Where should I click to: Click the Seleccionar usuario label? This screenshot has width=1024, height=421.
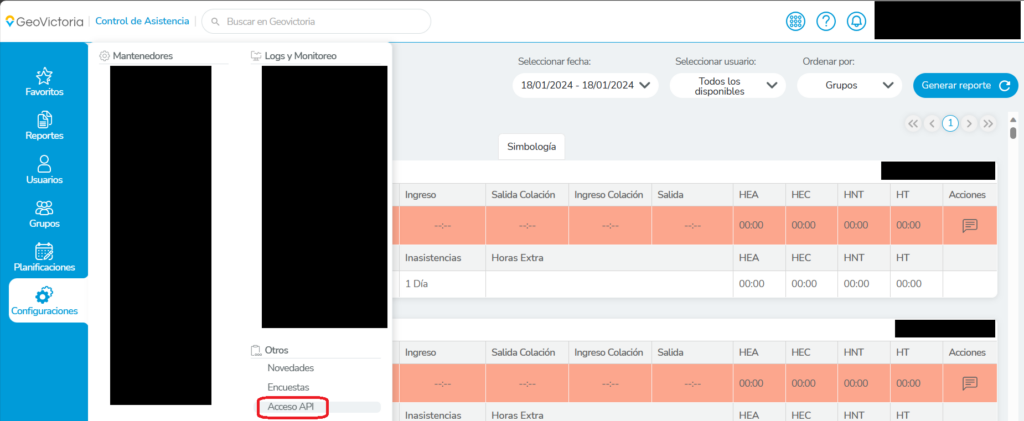click(716, 61)
